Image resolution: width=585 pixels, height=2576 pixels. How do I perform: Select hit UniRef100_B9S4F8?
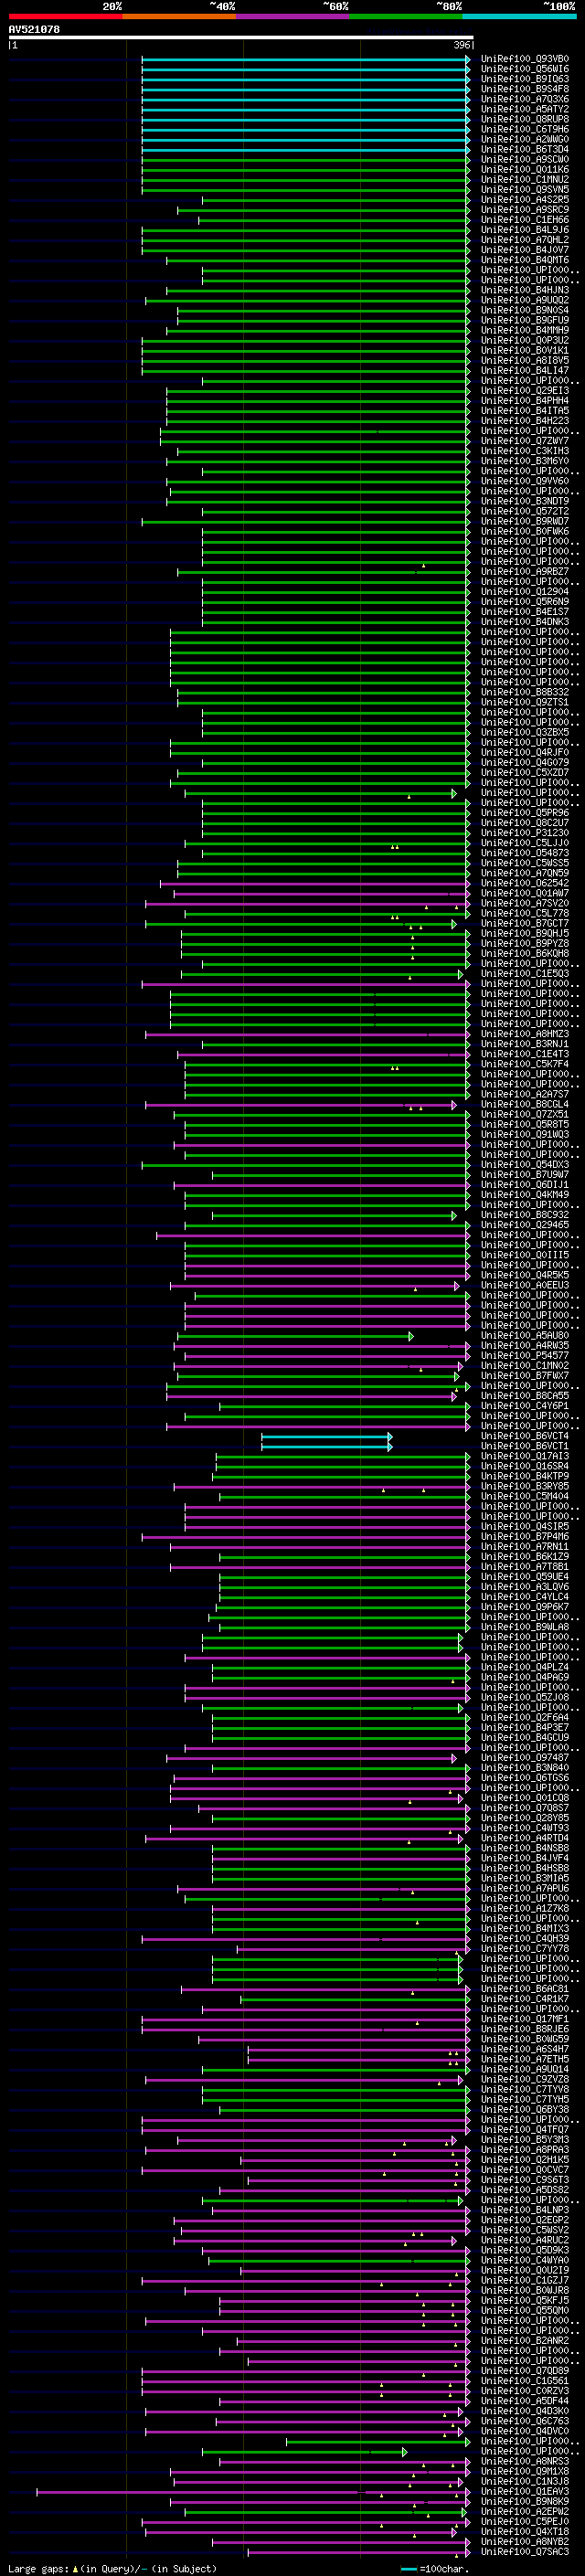tap(524, 89)
